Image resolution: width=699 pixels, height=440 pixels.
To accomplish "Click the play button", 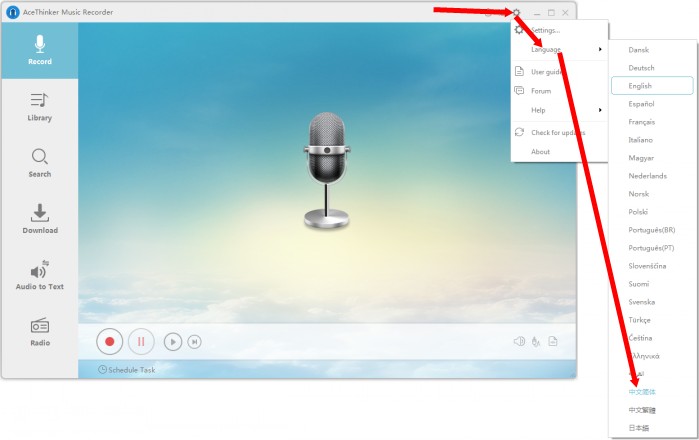I will pyautogui.click(x=173, y=342).
